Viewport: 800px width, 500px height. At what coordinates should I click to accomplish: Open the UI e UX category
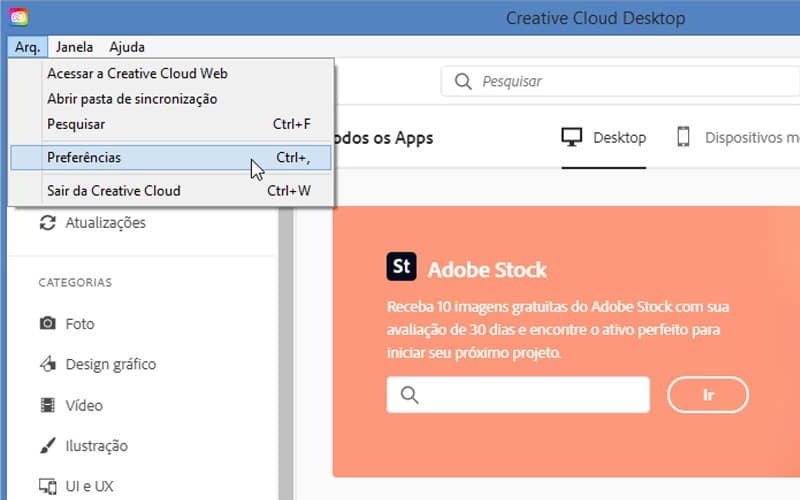click(x=77, y=486)
